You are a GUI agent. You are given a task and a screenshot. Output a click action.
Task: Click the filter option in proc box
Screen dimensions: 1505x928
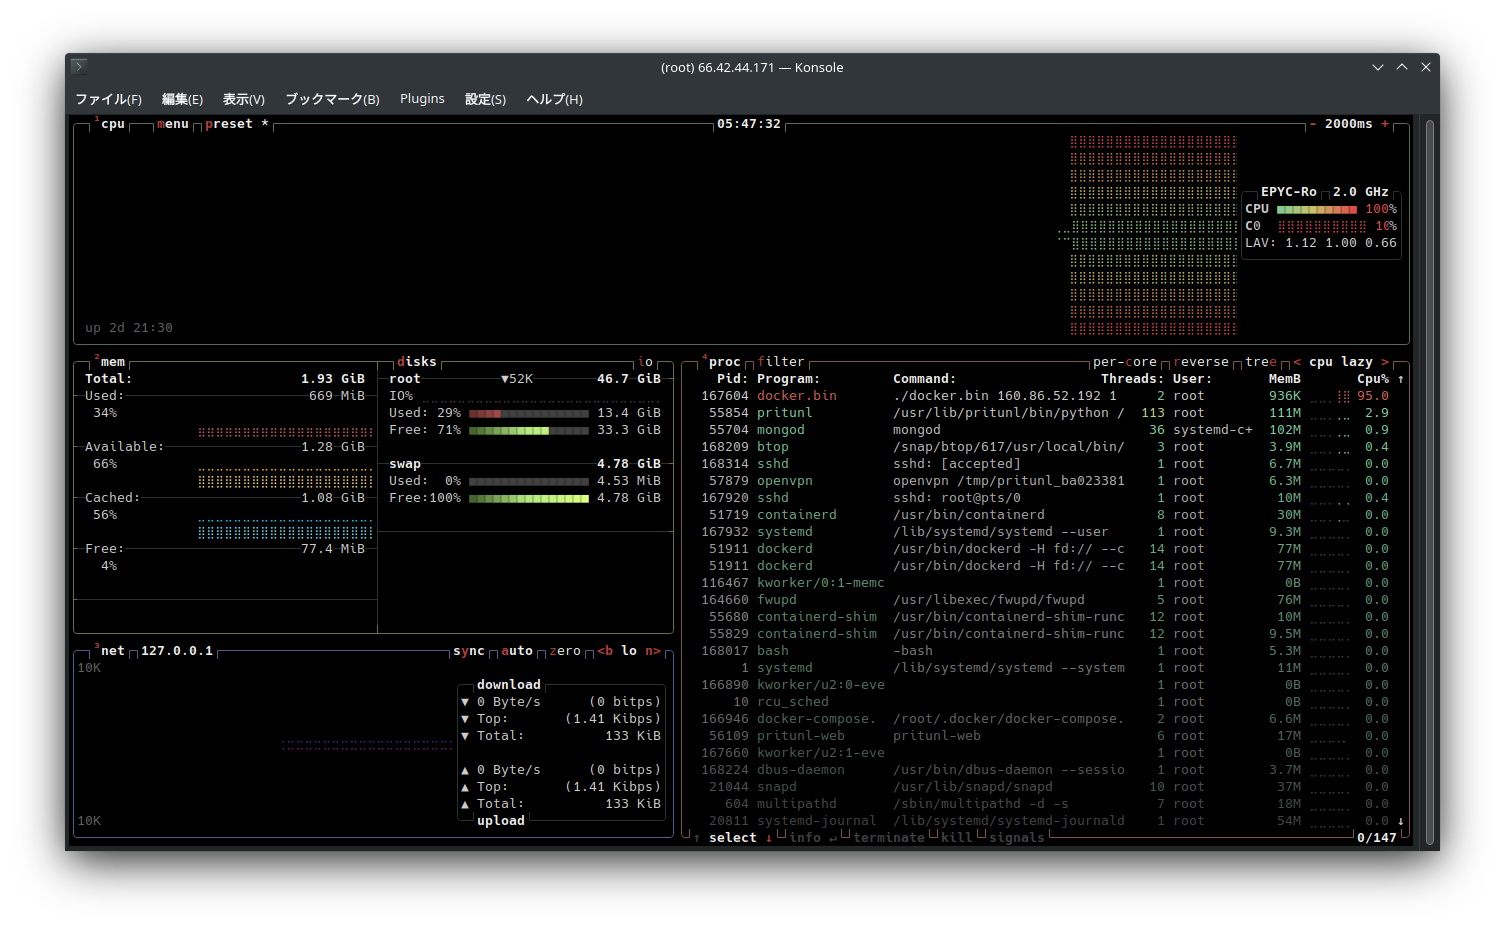point(781,362)
